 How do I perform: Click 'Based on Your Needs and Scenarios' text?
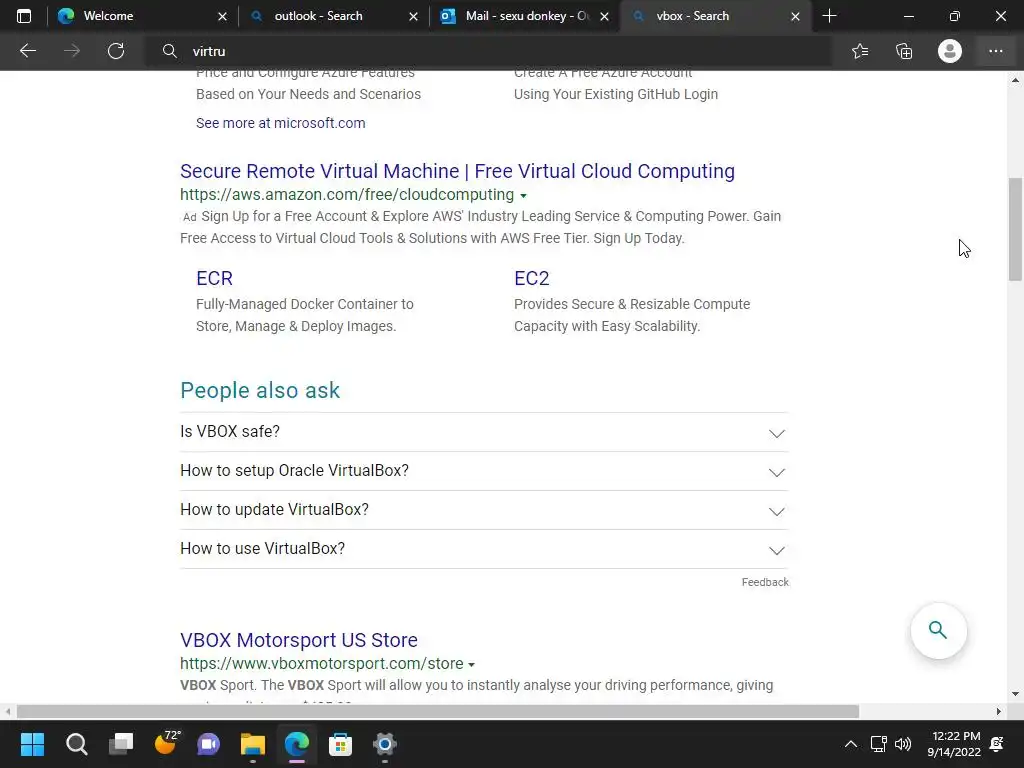click(x=308, y=94)
